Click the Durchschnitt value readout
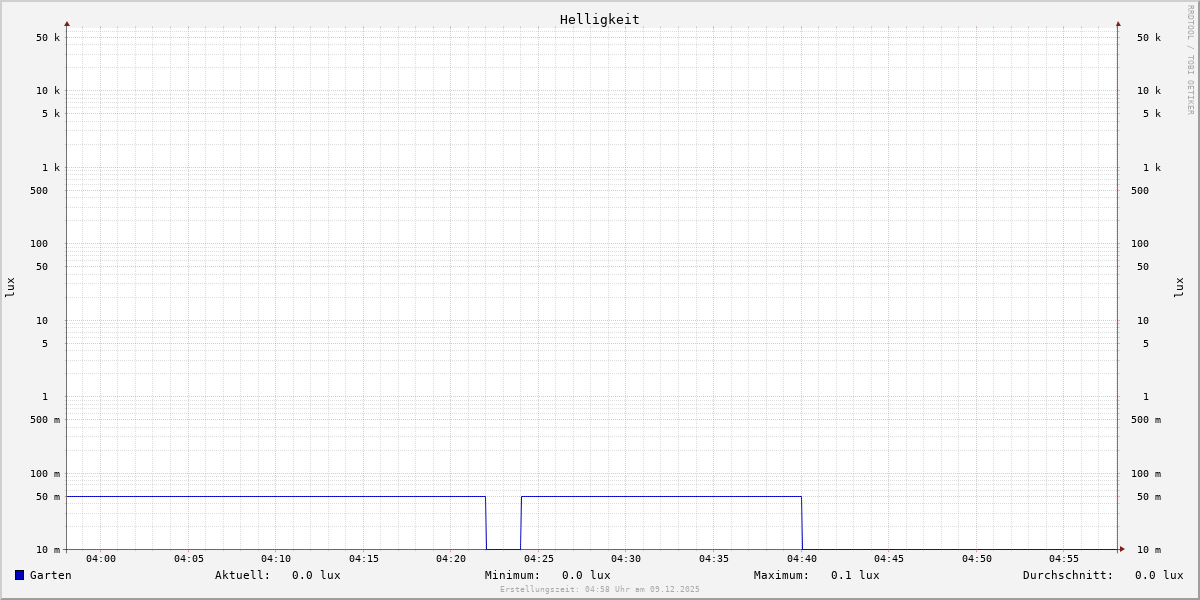1200x600 pixels. pyautogui.click(x=1158, y=575)
